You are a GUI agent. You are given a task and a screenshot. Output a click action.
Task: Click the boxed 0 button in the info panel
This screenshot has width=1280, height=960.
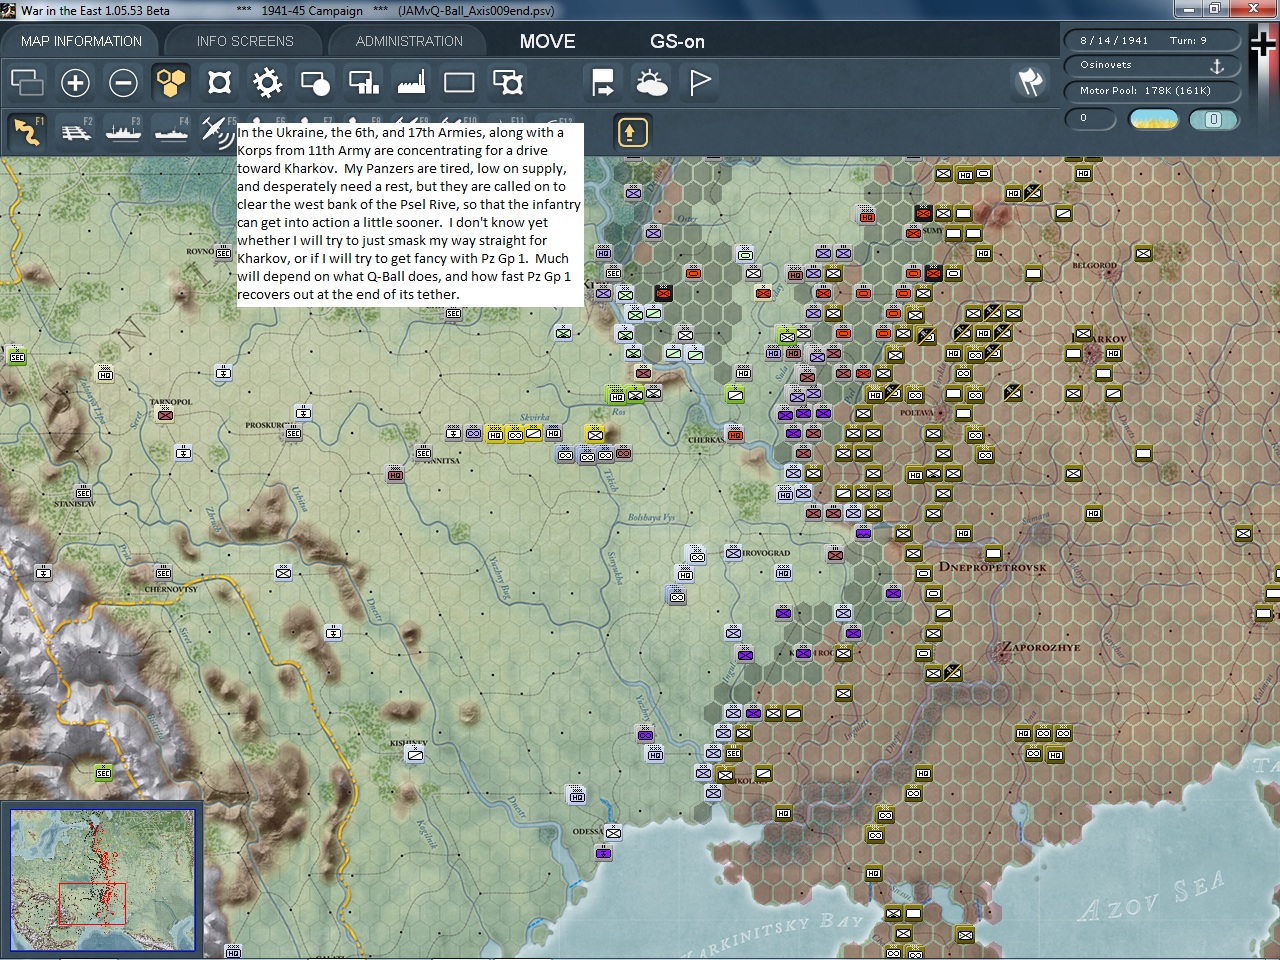point(1214,119)
